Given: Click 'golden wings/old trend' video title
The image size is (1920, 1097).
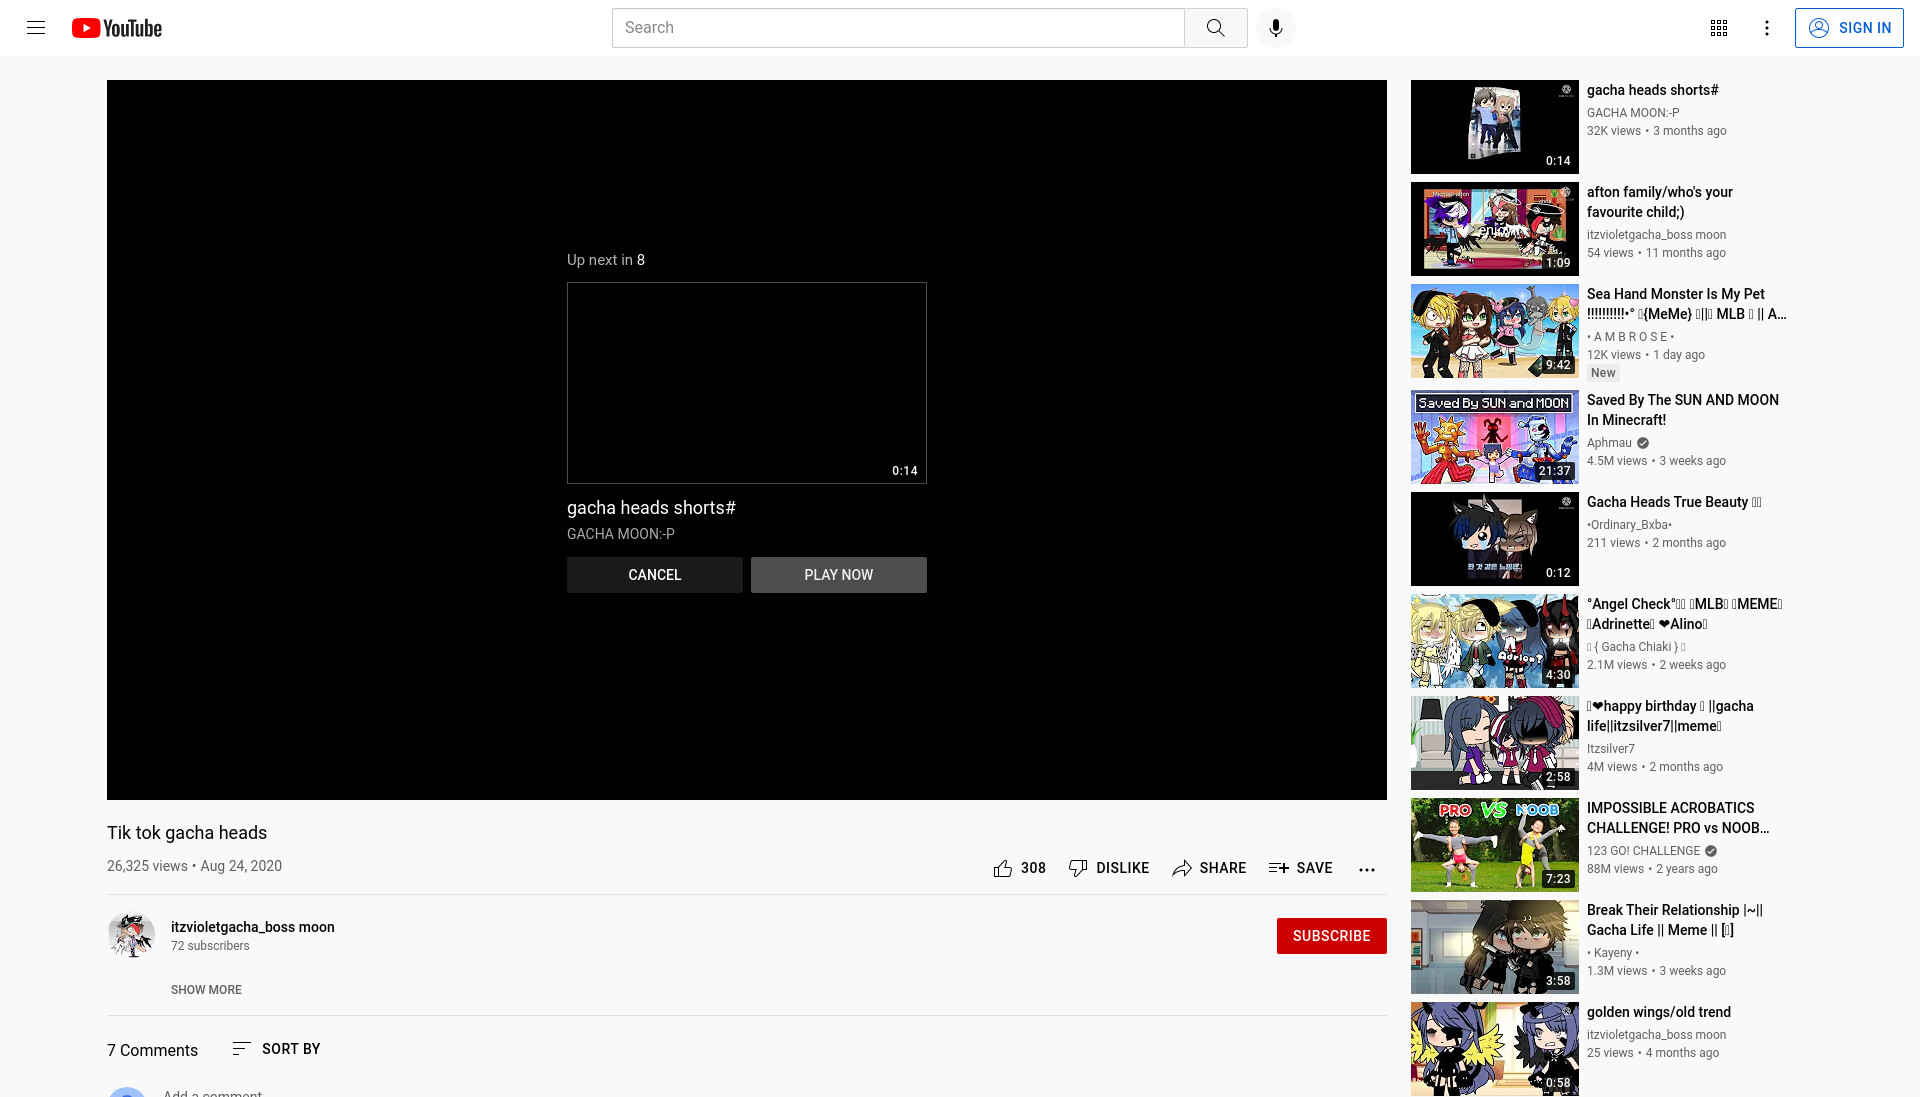Looking at the screenshot, I should 1659,1012.
